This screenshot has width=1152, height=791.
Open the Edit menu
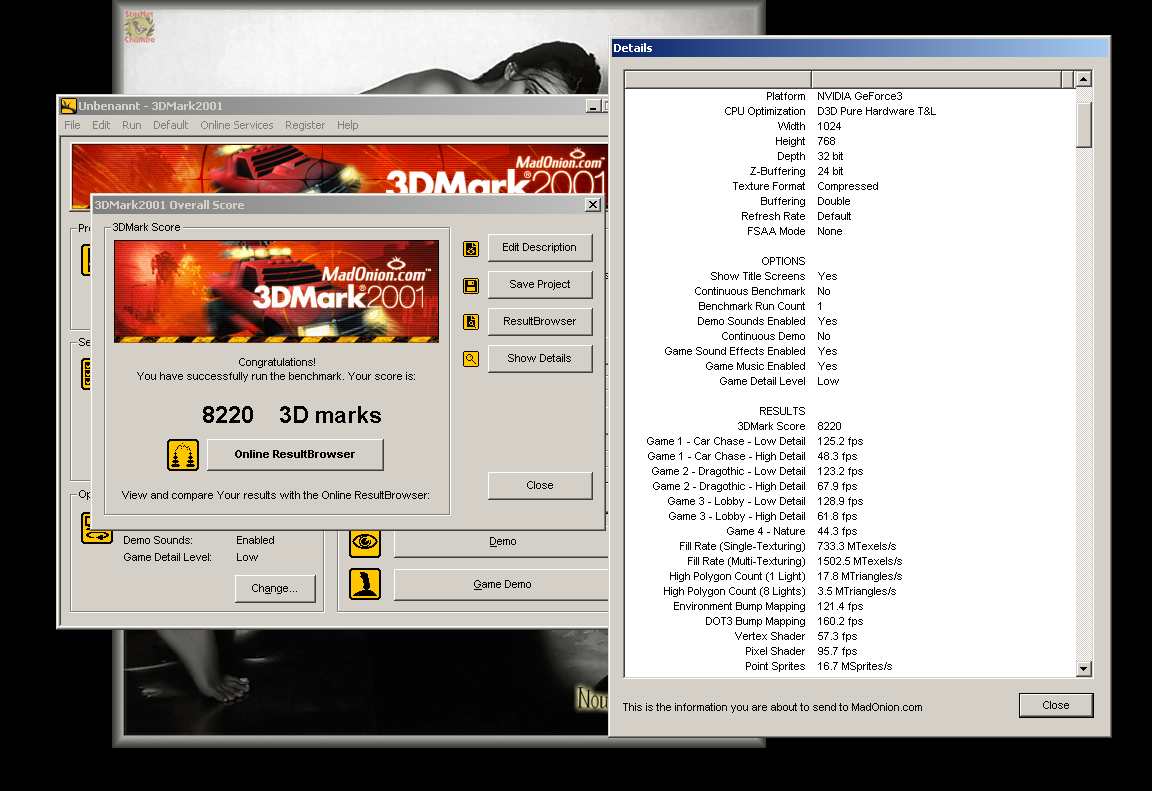[x=101, y=126]
